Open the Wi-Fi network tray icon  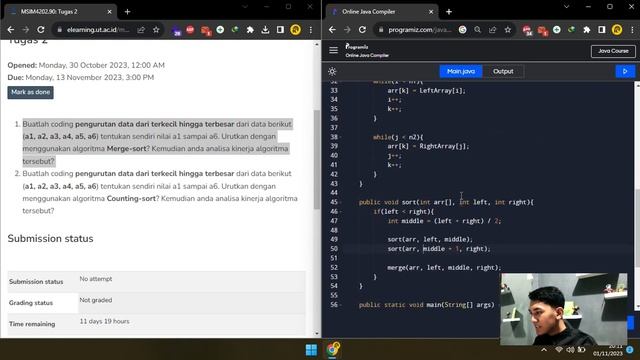[x=559, y=350]
